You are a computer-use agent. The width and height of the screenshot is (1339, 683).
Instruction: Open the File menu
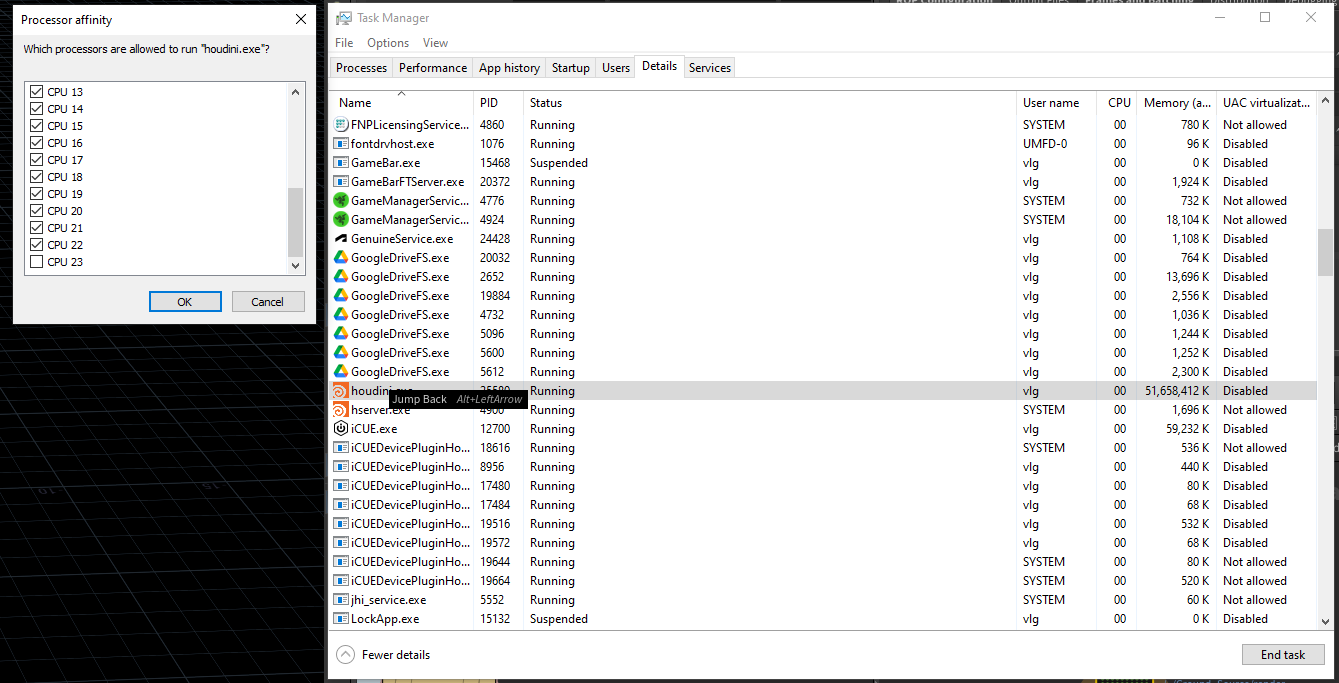pos(344,43)
